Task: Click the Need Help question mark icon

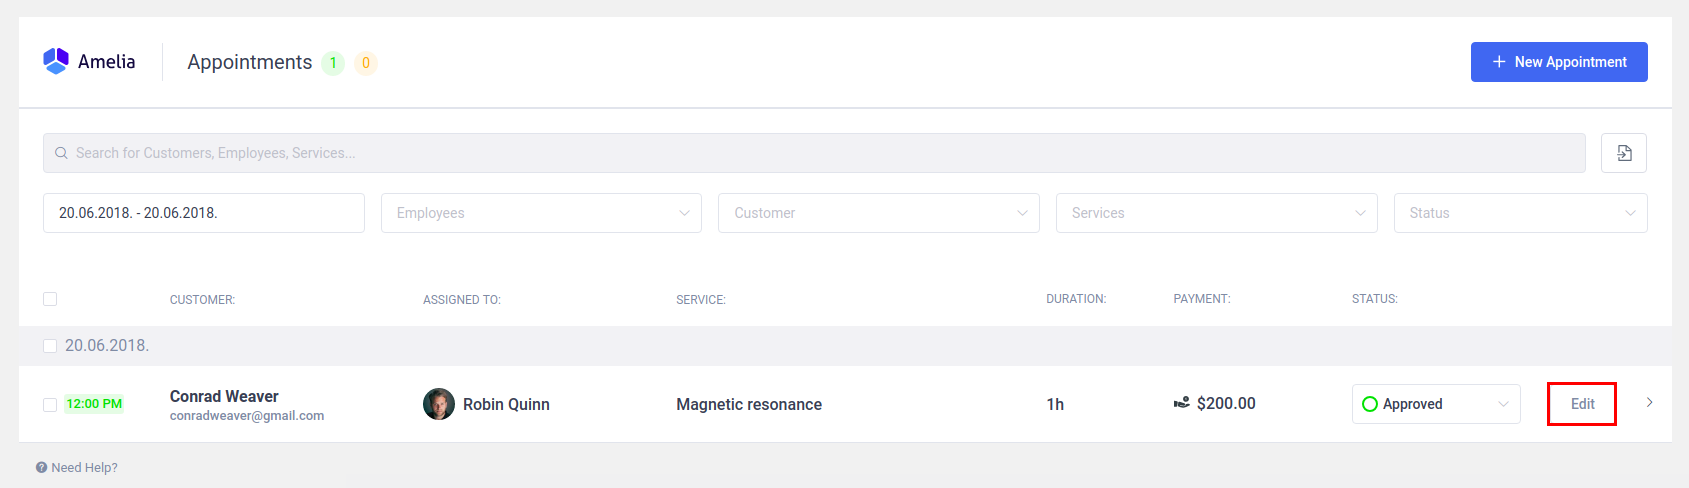Action: 41,467
